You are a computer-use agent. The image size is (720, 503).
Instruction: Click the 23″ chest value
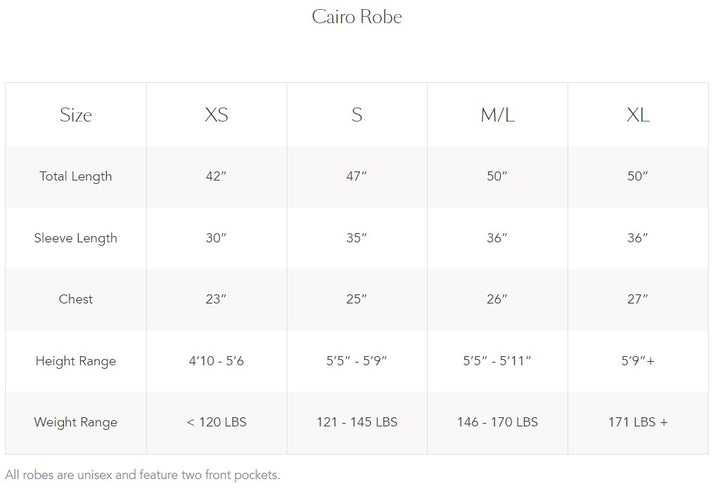[216, 299]
